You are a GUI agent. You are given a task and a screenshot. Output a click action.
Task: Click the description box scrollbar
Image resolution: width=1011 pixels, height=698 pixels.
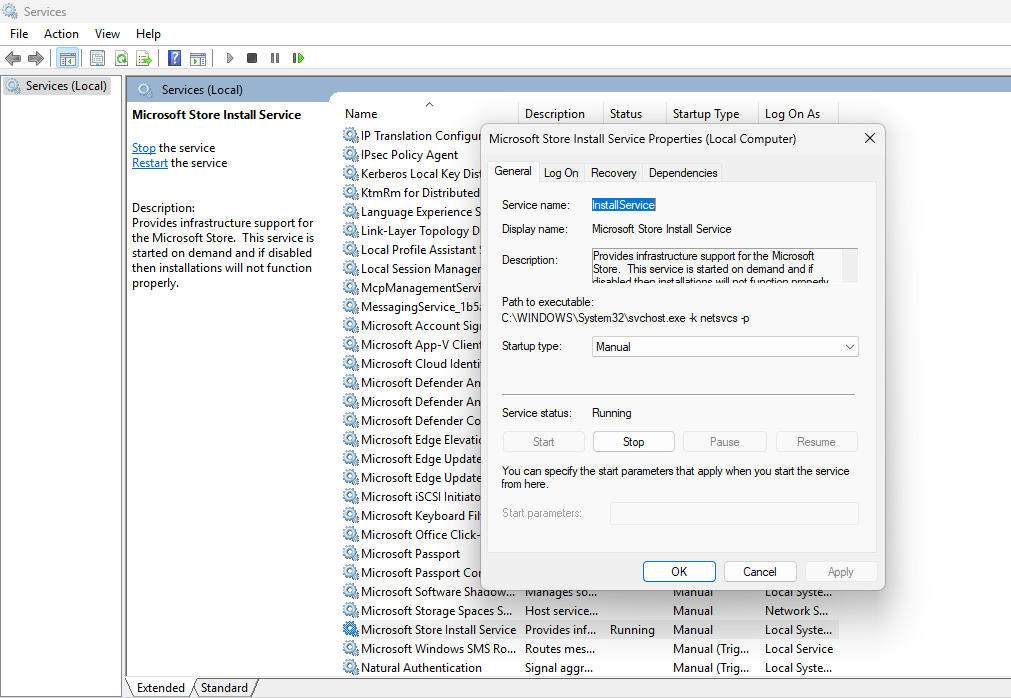850,266
